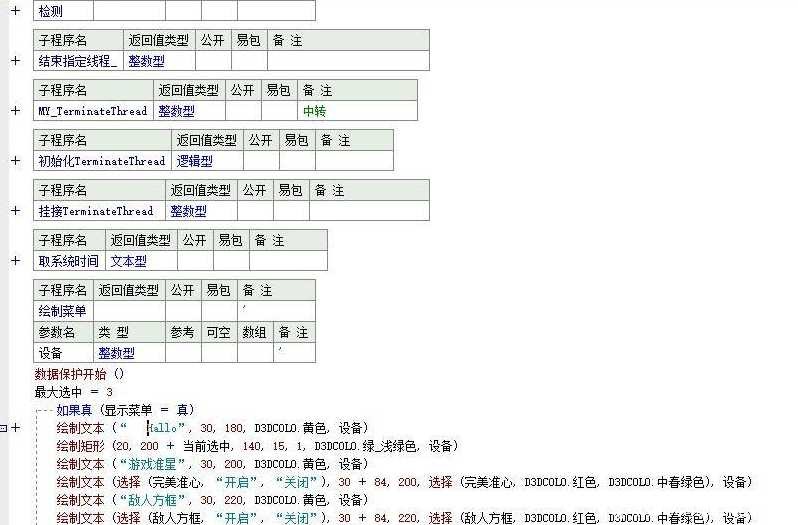798x525 pixels.
Task: Click 子程序名 header above 绘制菜单
Action: (64, 290)
